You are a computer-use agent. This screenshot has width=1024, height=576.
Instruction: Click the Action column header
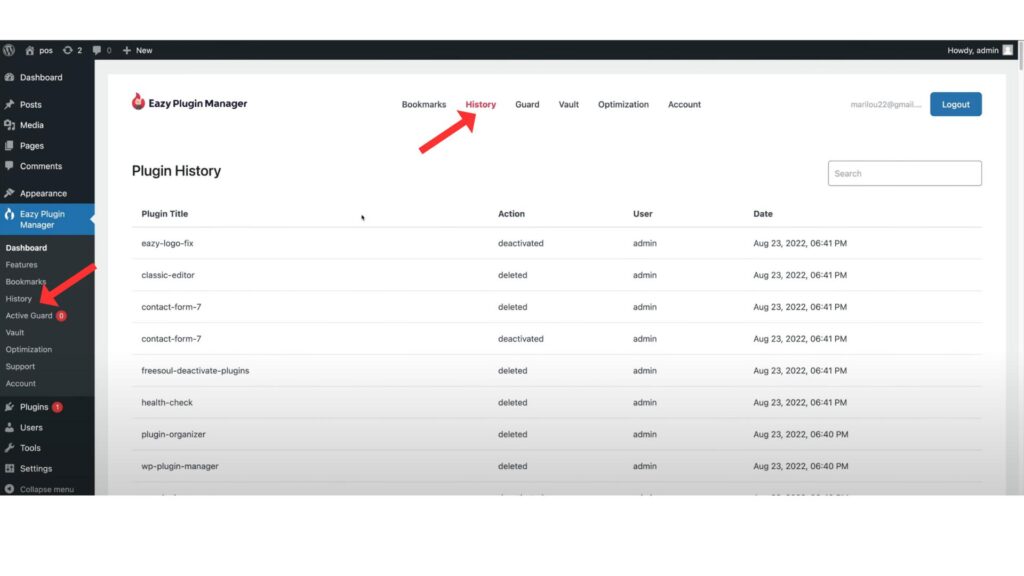coord(511,214)
